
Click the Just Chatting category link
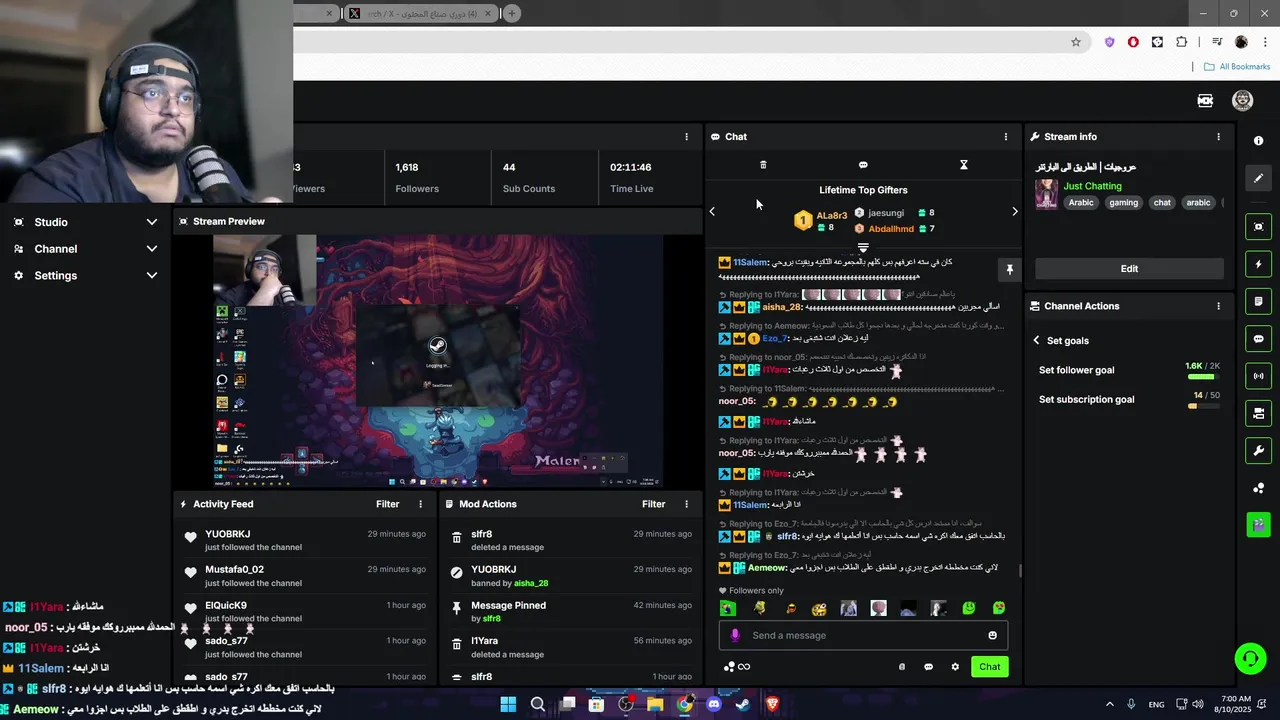(x=1092, y=186)
